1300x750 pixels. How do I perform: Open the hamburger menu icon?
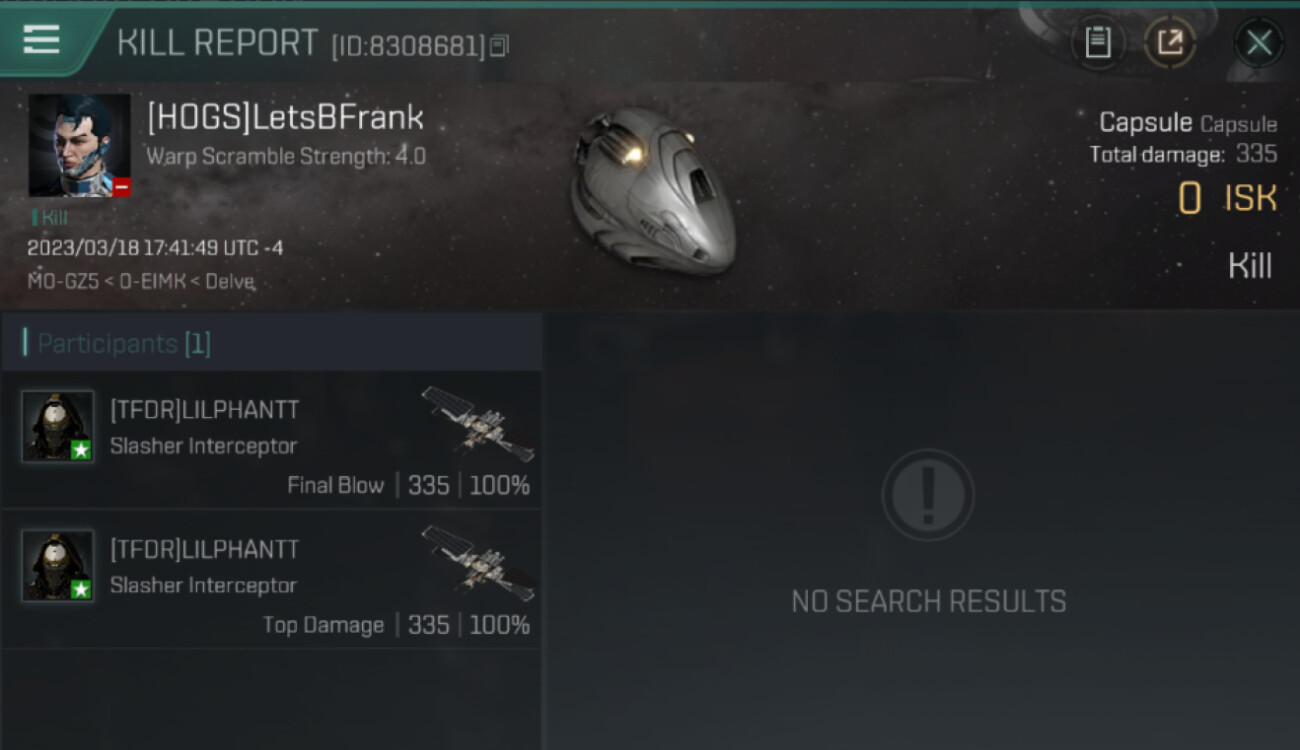(41, 39)
